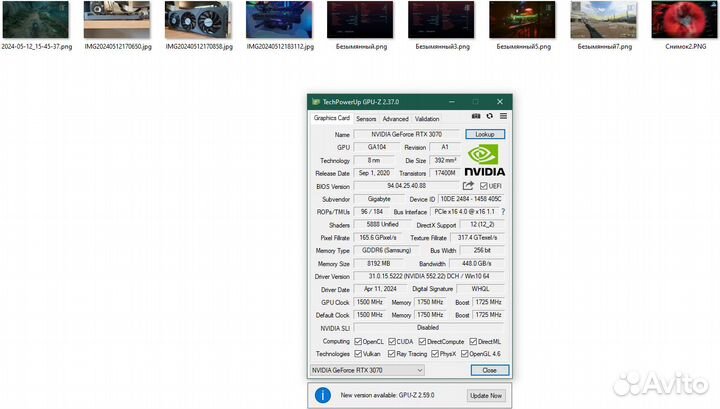Image resolution: width=720 pixels, height=409 pixels.
Task: Click the Memory Size field 8192 MB
Action: pyautogui.click(x=379, y=263)
